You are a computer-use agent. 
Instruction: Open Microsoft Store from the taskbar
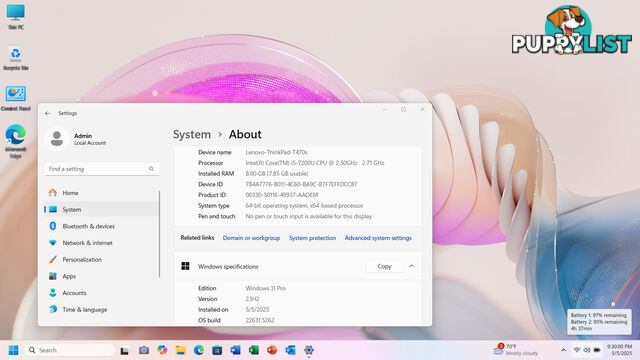point(217,350)
